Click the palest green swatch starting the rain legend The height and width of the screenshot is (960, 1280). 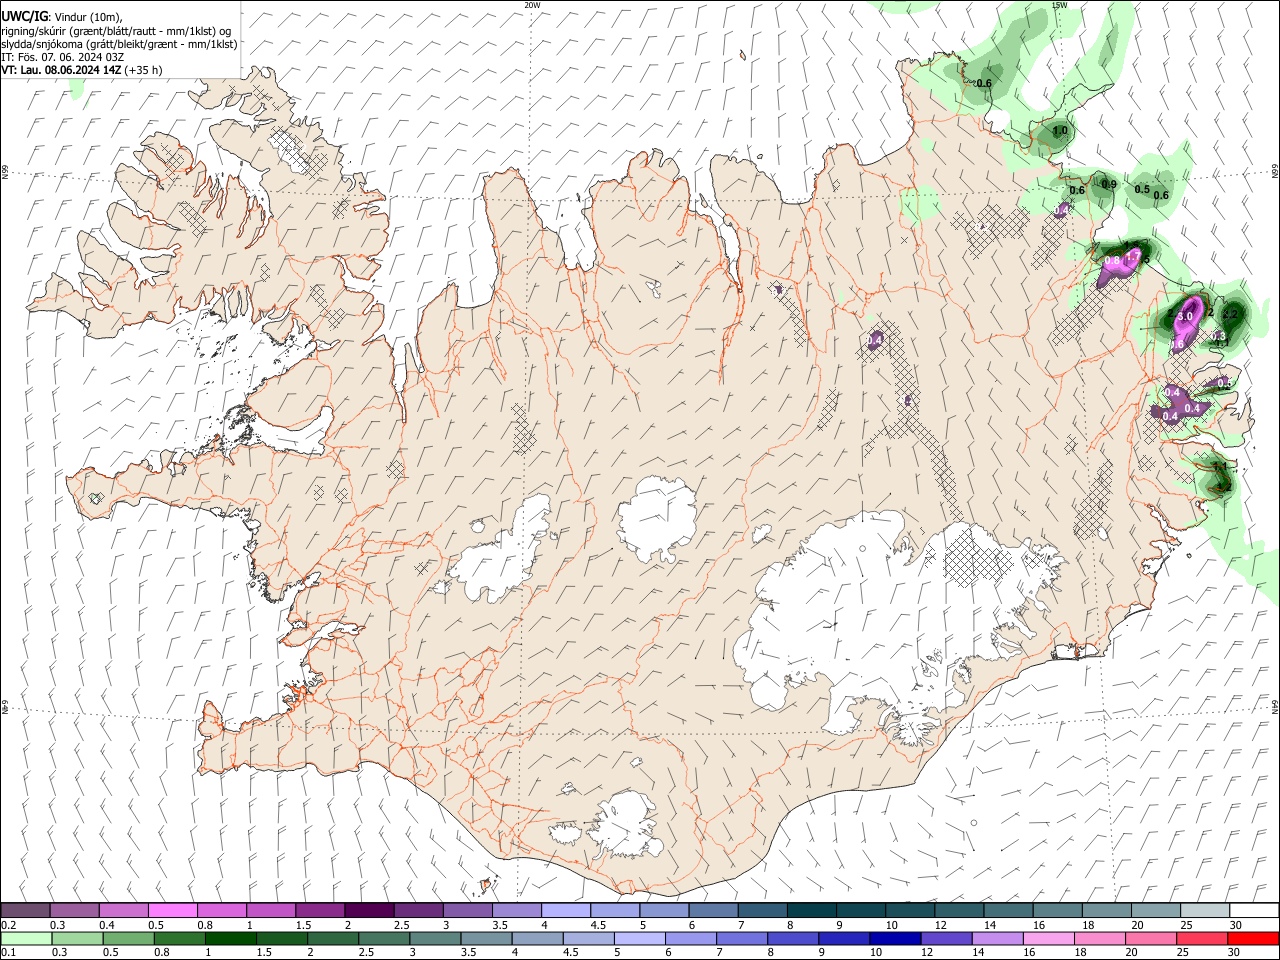tap(25, 938)
